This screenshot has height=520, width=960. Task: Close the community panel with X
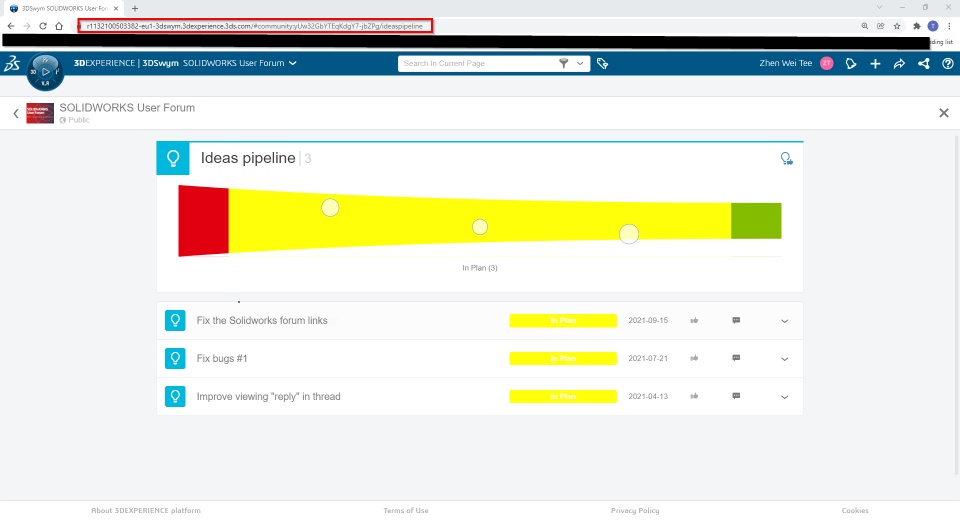pos(943,113)
